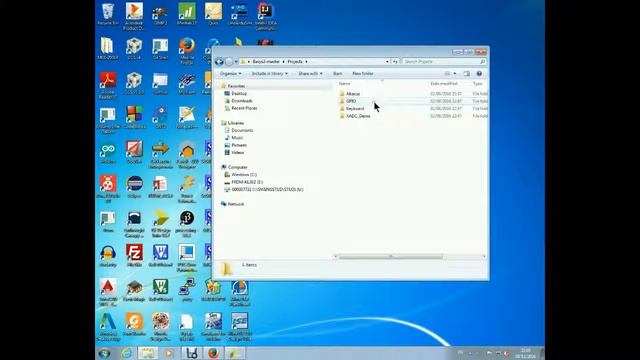Select Network in the navigation pane
This screenshot has width=640, height=360.
[236, 204]
